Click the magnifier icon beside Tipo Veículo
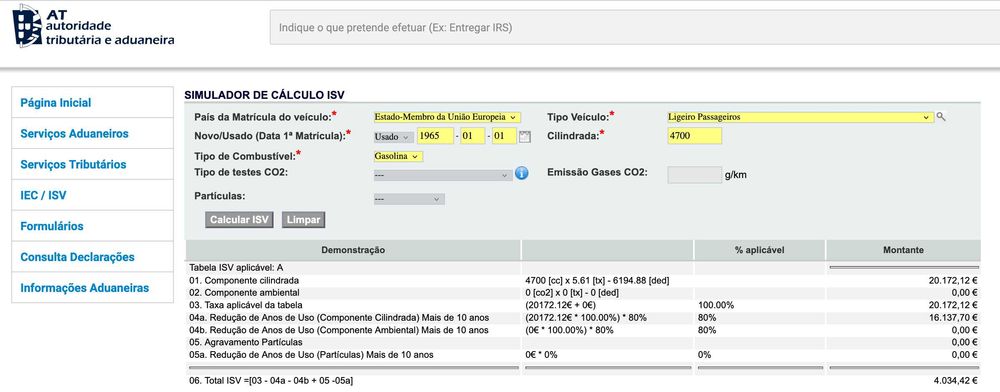The height and width of the screenshot is (392, 1000). tap(941, 117)
